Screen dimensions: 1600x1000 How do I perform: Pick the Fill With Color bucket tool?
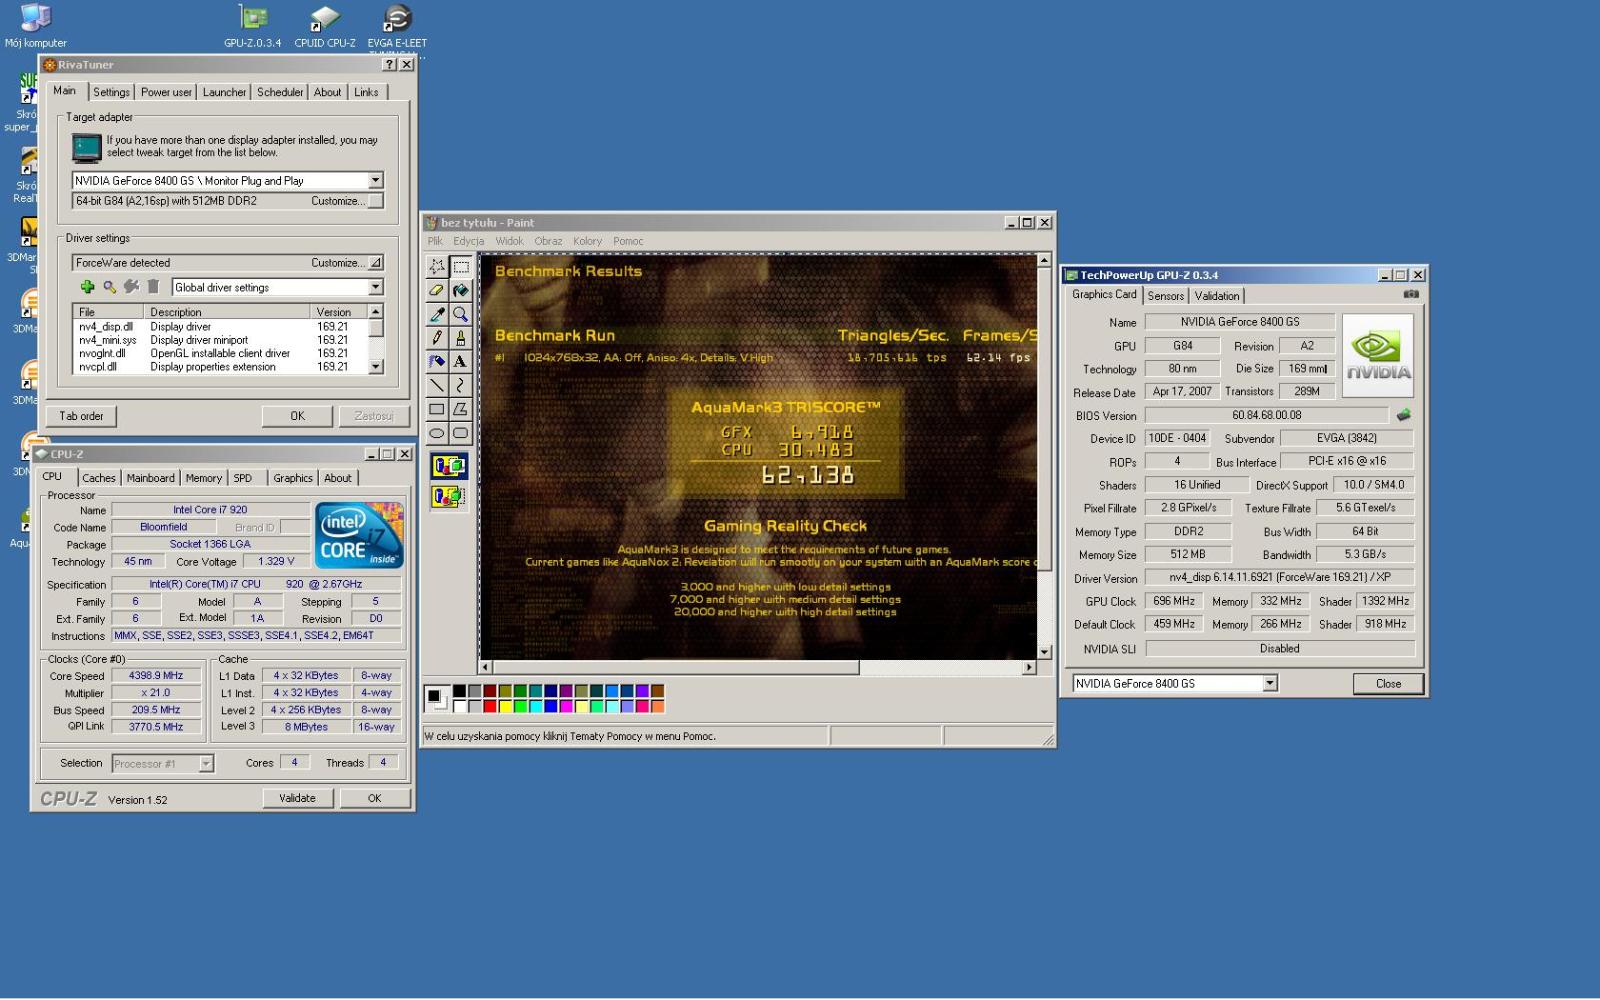coord(460,290)
